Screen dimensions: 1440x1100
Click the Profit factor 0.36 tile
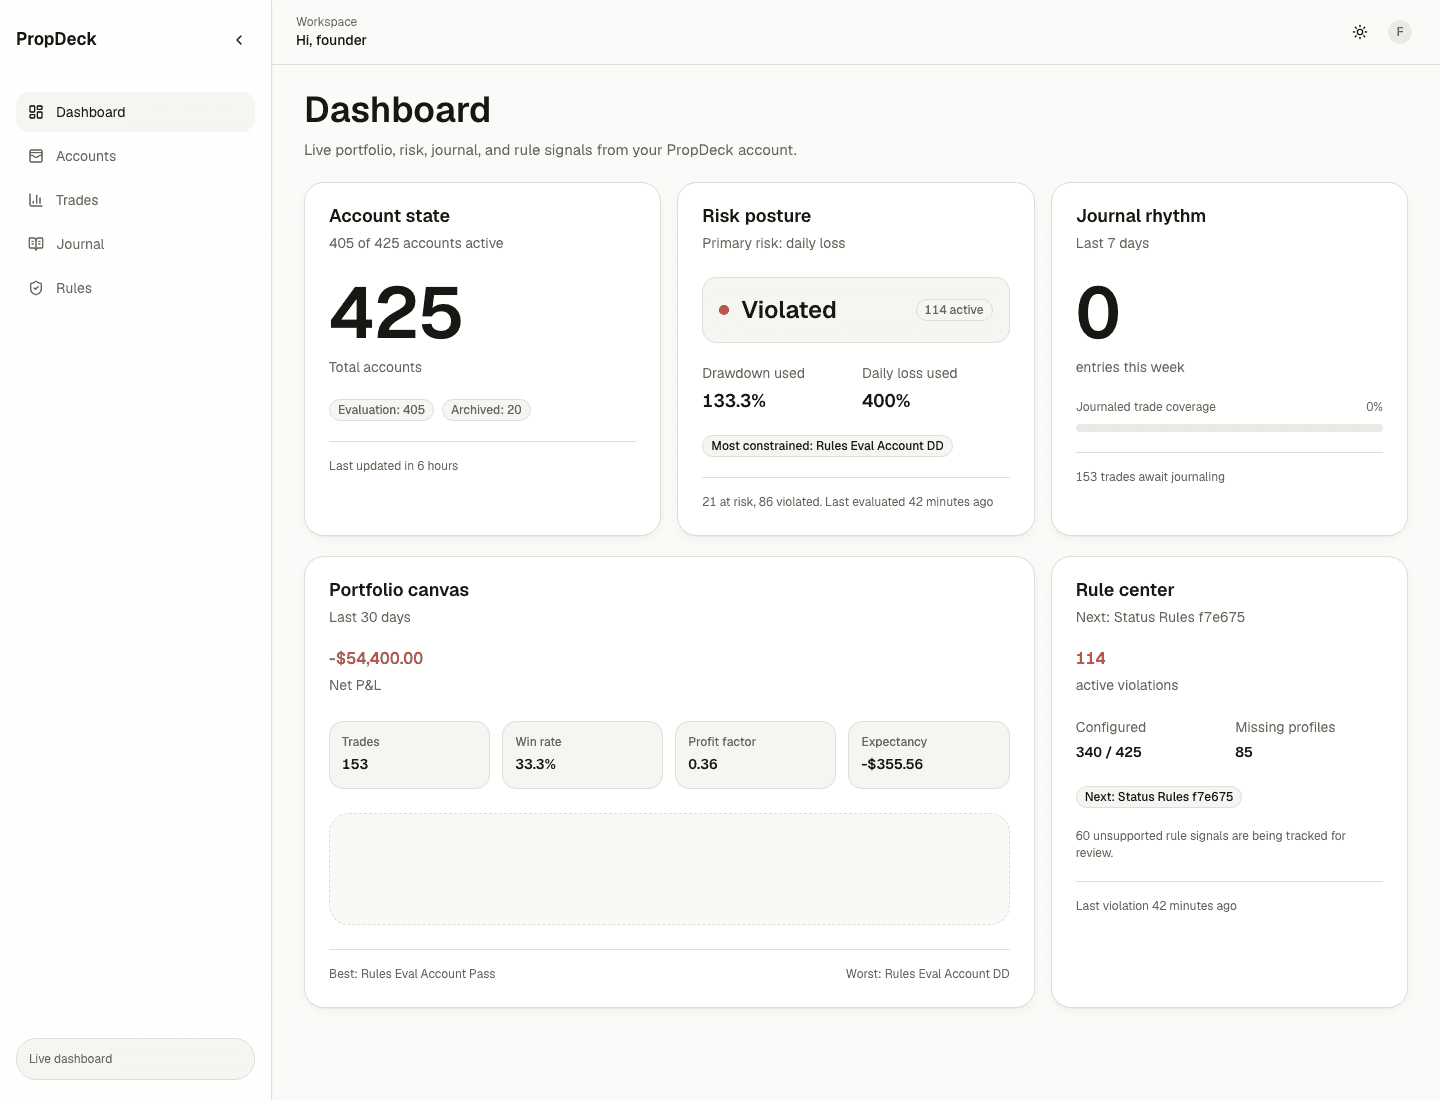(x=755, y=755)
